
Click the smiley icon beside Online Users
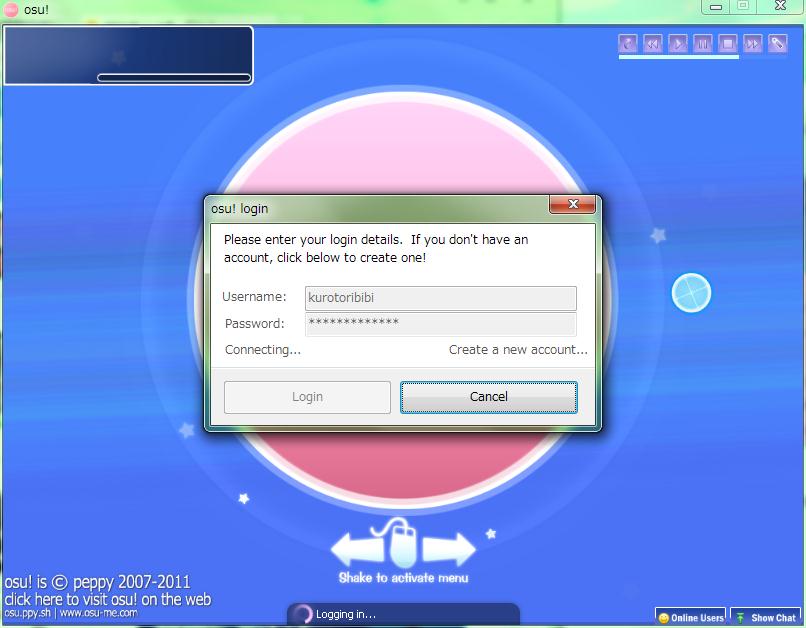coord(664,618)
